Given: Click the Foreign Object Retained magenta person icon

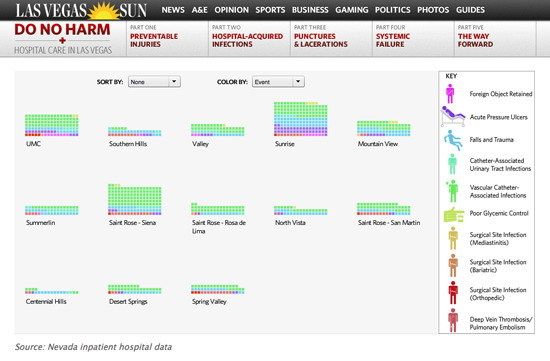Looking at the screenshot, I should tap(450, 94).
